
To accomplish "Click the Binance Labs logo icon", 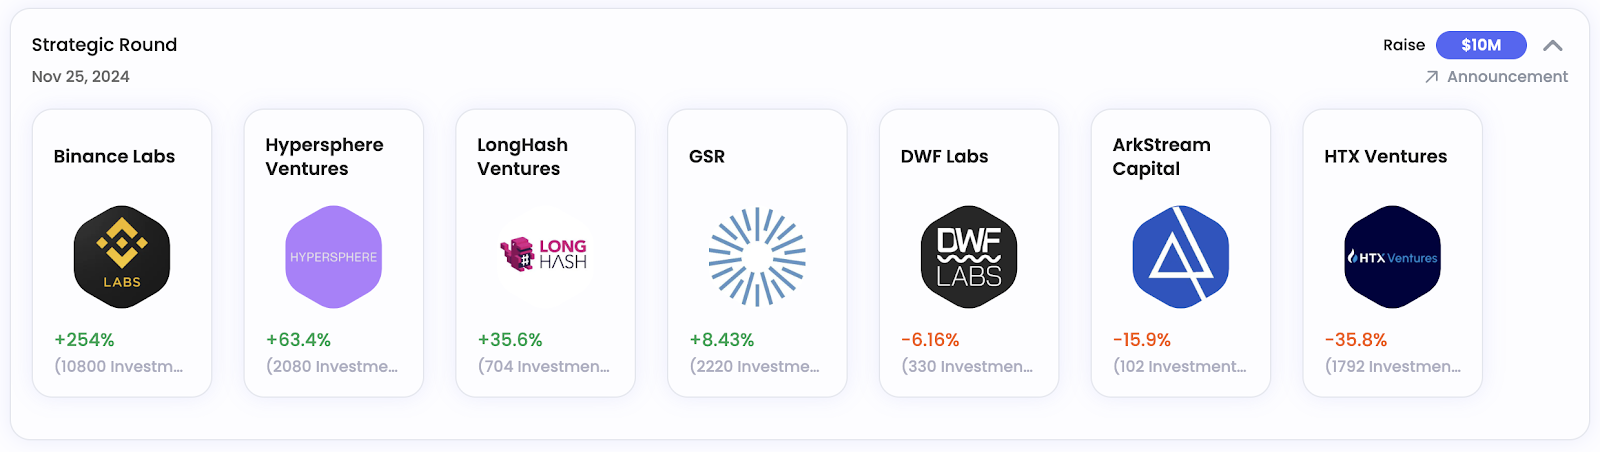I will (122, 257).
